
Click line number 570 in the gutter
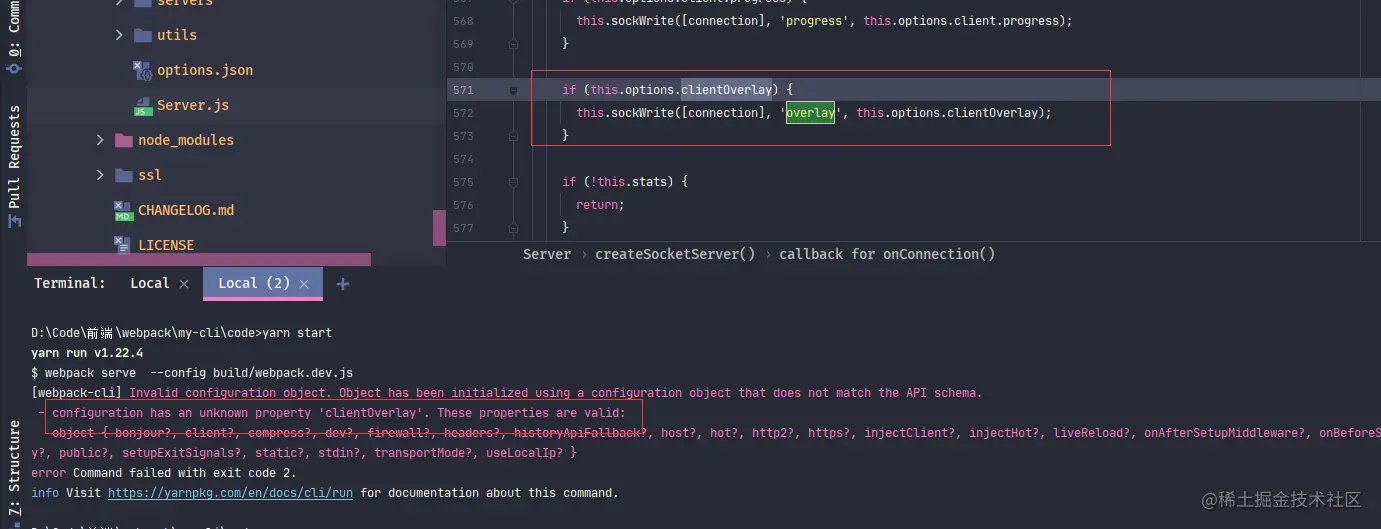tap(463, 67)
